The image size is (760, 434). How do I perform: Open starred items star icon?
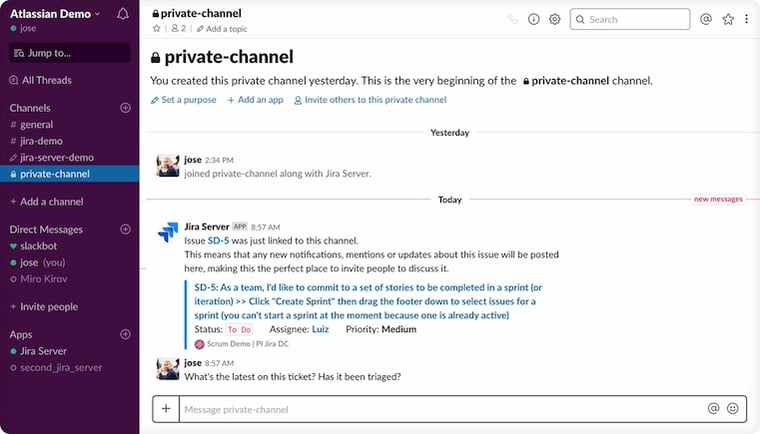[x=728, y=19]
